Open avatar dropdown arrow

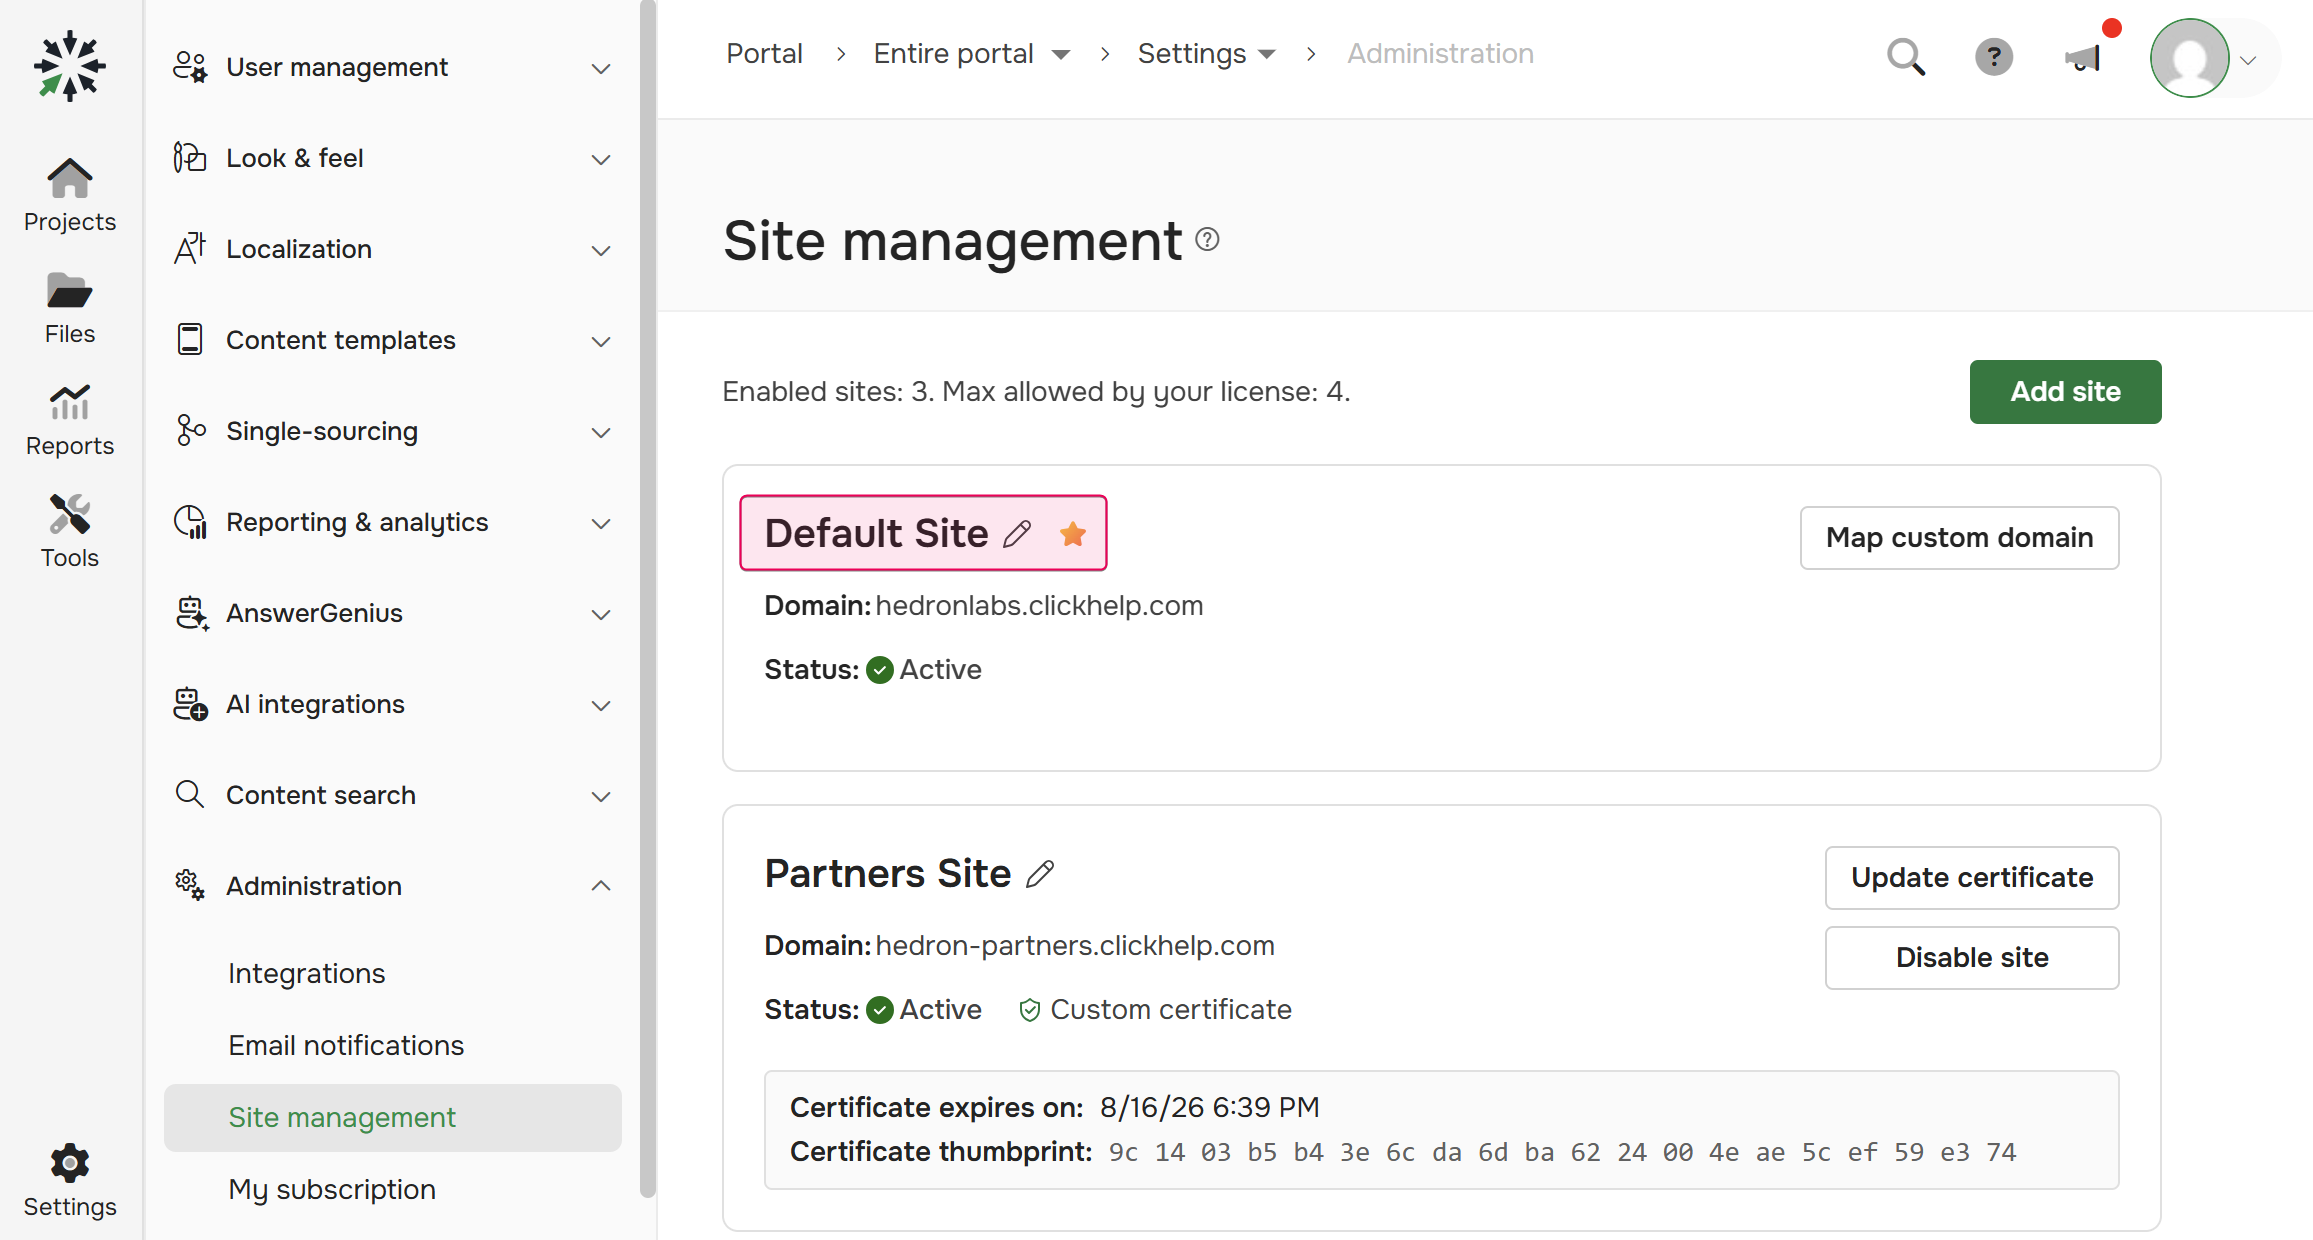[2249, 60]
